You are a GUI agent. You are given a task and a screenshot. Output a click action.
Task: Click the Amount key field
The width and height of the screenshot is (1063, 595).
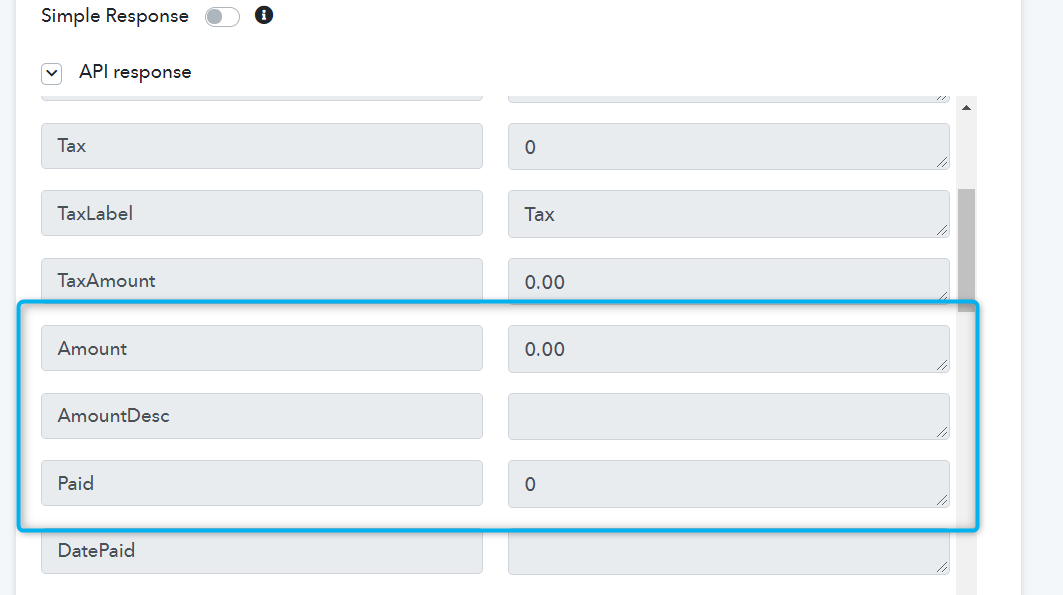click(x=262, y=348)
